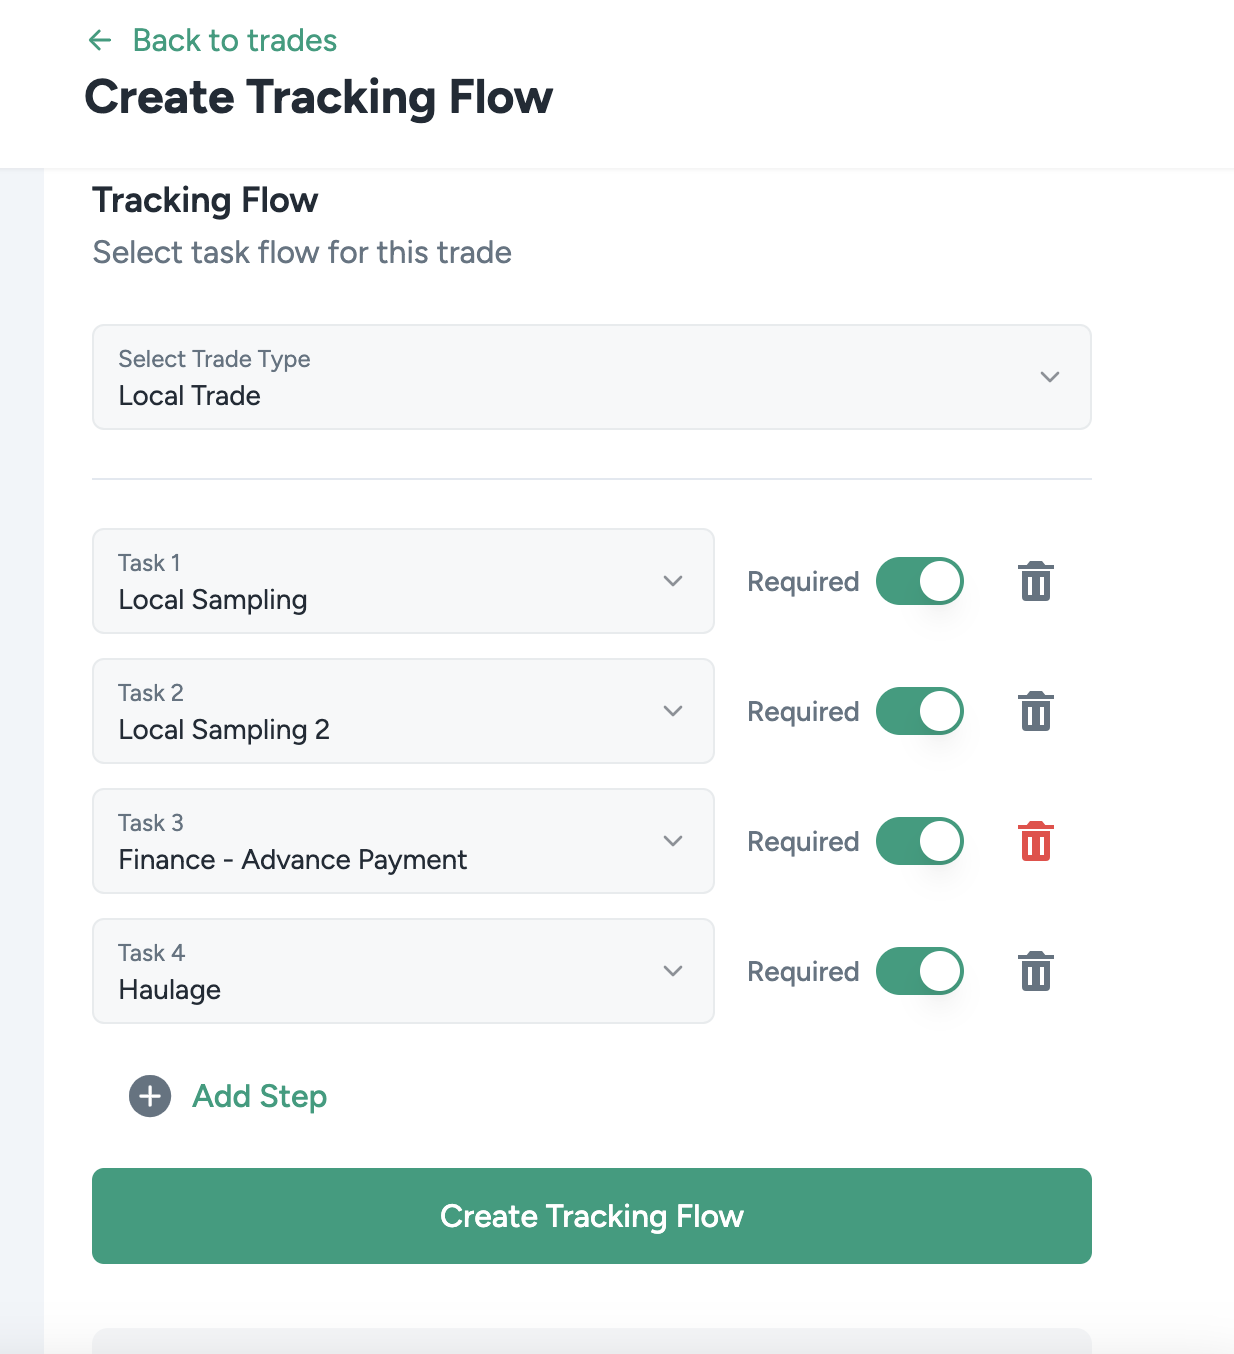Screen dimensions: 1234x1354
Task: Open Task 2 dropdown chevron
Action: click(673, 711)
